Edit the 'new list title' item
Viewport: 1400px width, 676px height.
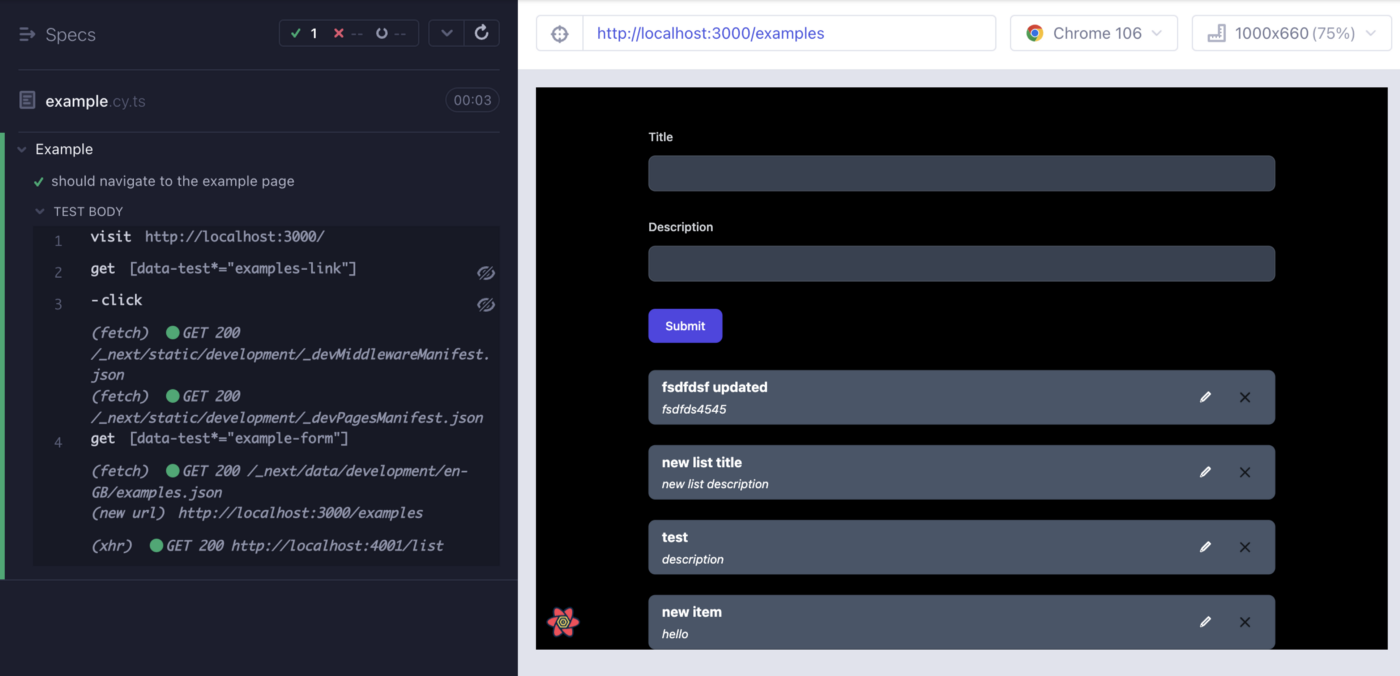tap(1205, 472)
